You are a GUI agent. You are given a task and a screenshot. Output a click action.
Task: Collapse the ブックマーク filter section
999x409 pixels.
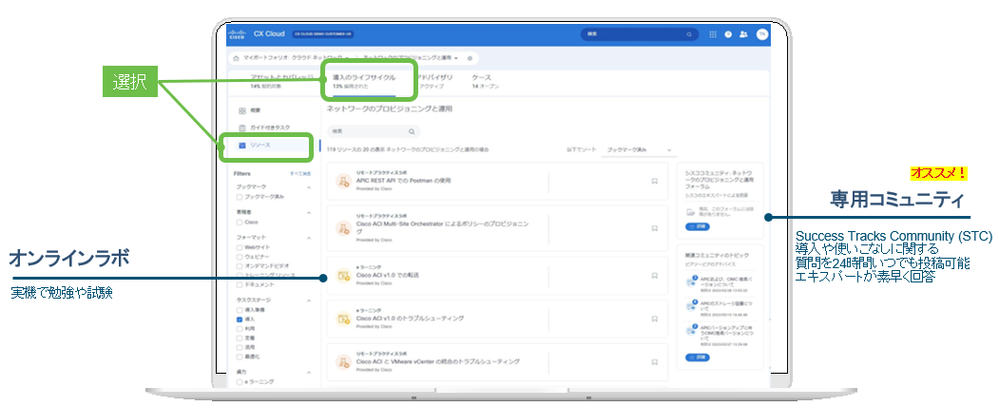[x=309, y=188]
